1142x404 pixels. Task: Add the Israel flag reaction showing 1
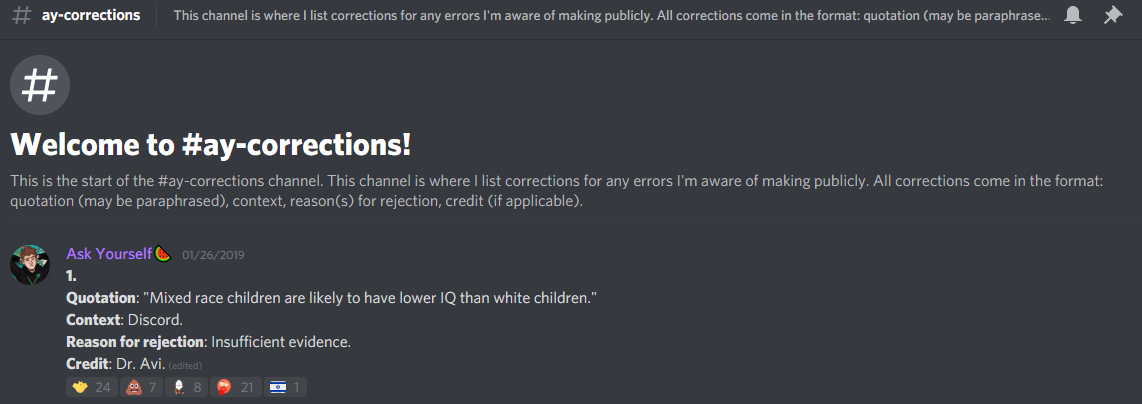click(x=286, y=387)
